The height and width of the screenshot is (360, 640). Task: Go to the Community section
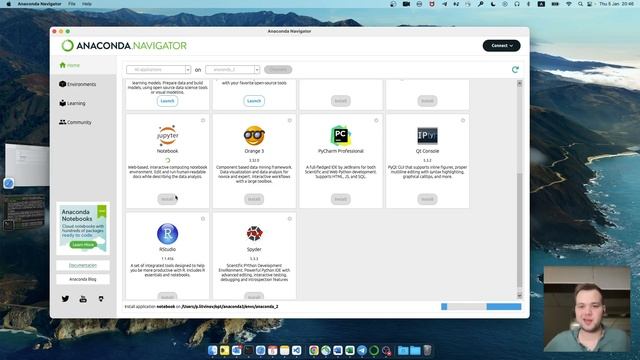pos(75,122)
